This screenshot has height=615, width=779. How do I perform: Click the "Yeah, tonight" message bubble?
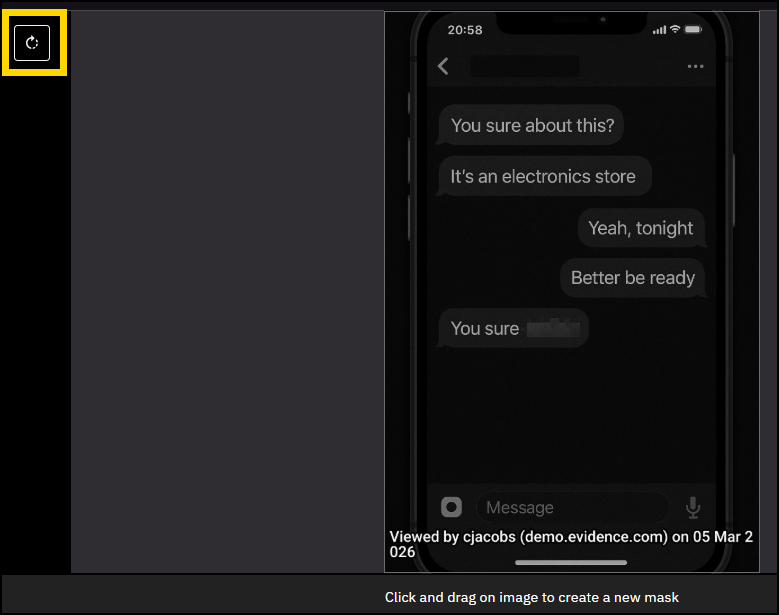641,228
